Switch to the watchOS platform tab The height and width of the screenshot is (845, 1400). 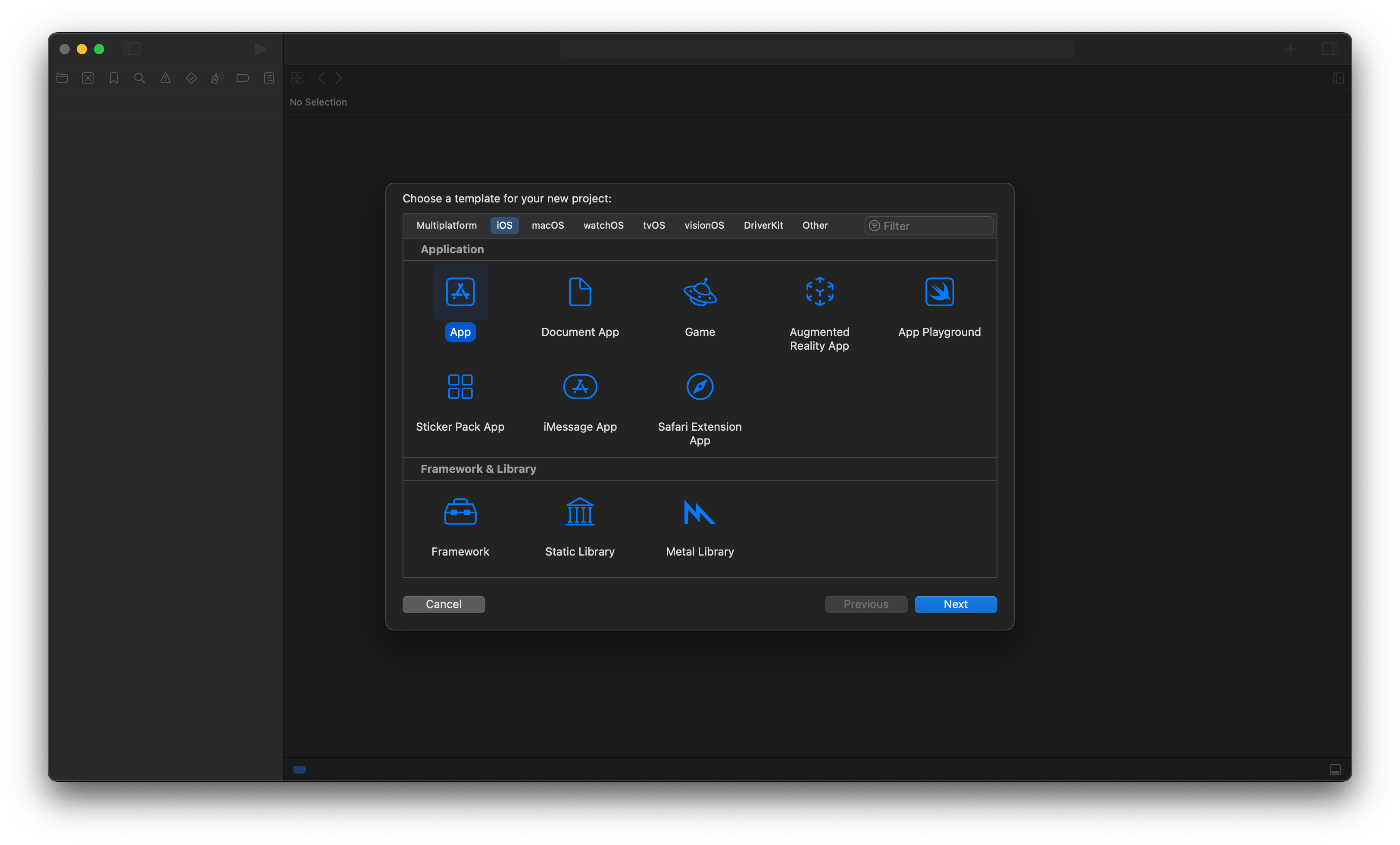tap(604, 226)
